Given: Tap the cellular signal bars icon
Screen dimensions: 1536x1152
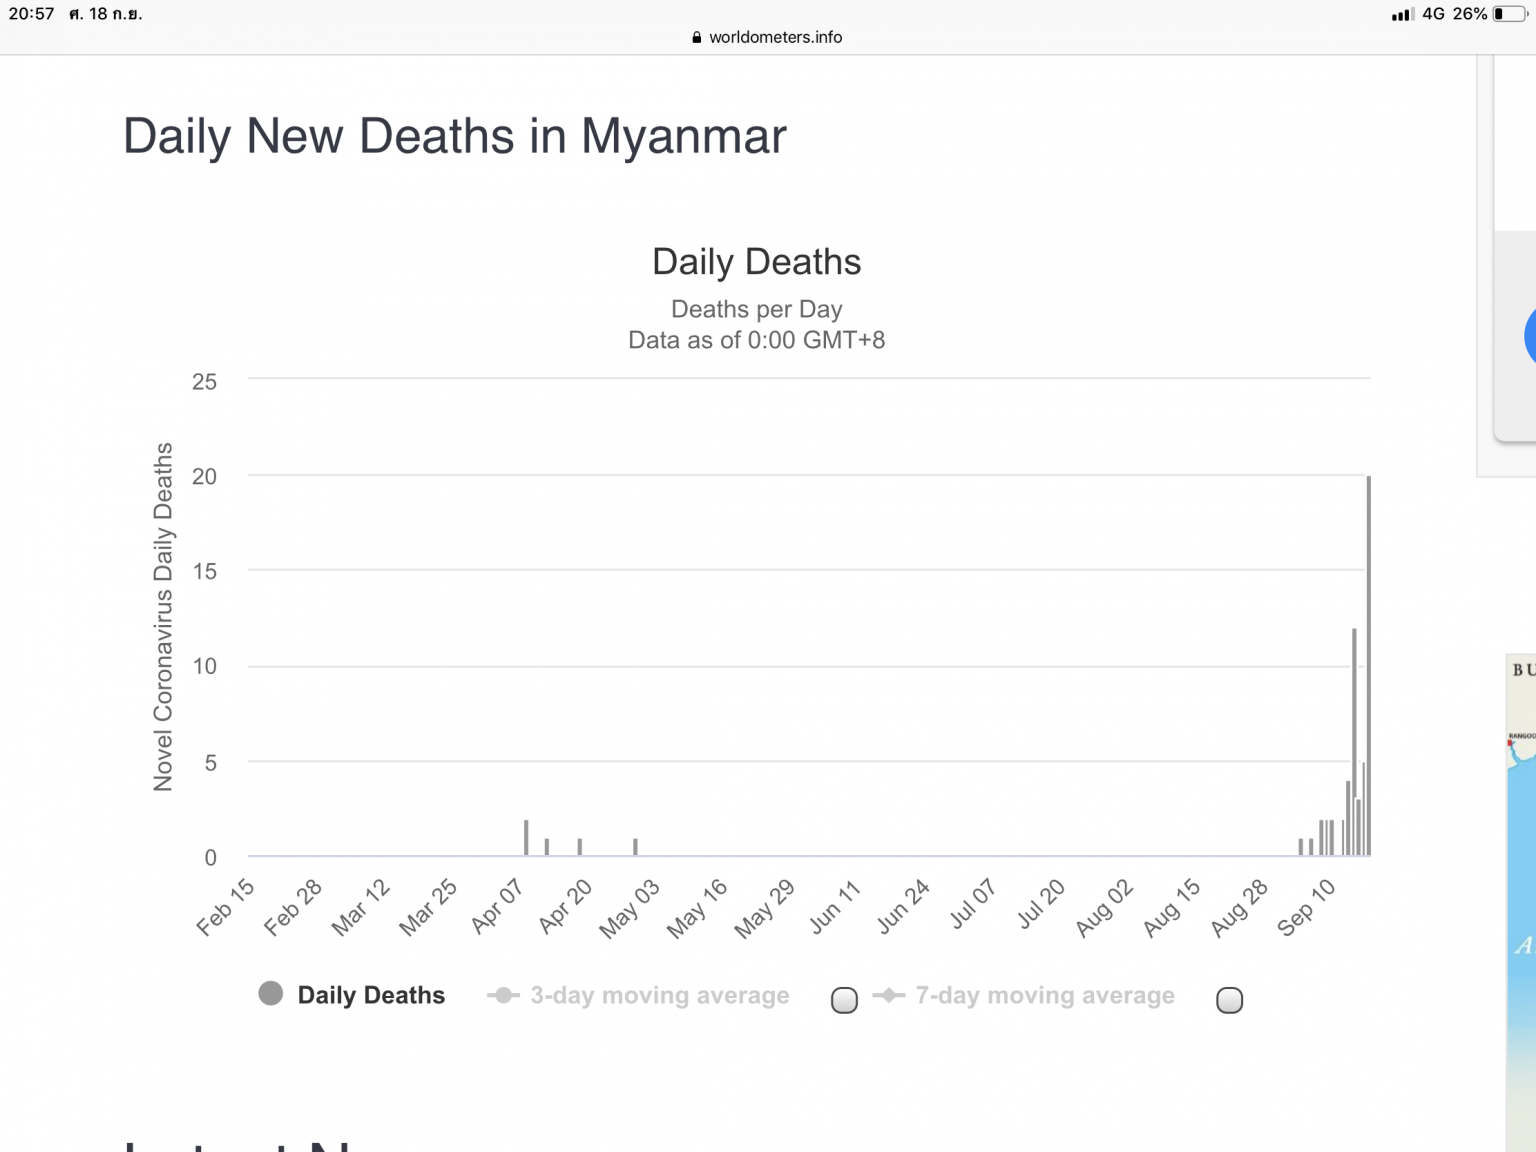Looking at the screenshot, I should point(1402,14).
